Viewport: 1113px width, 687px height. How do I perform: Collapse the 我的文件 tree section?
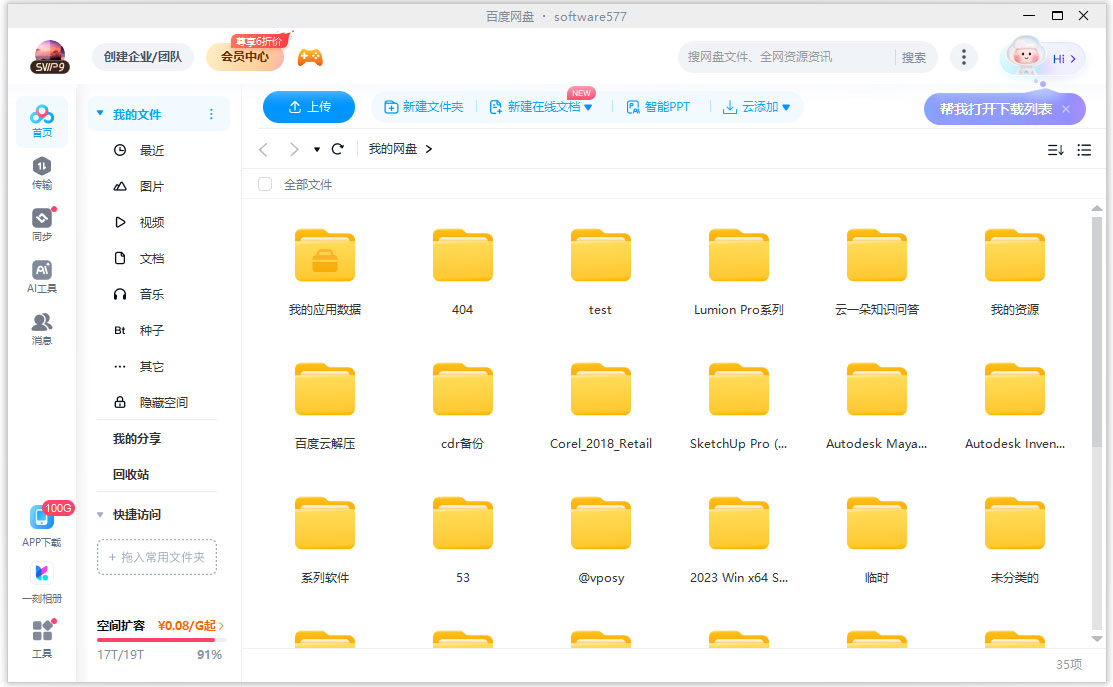coord(100,114)
